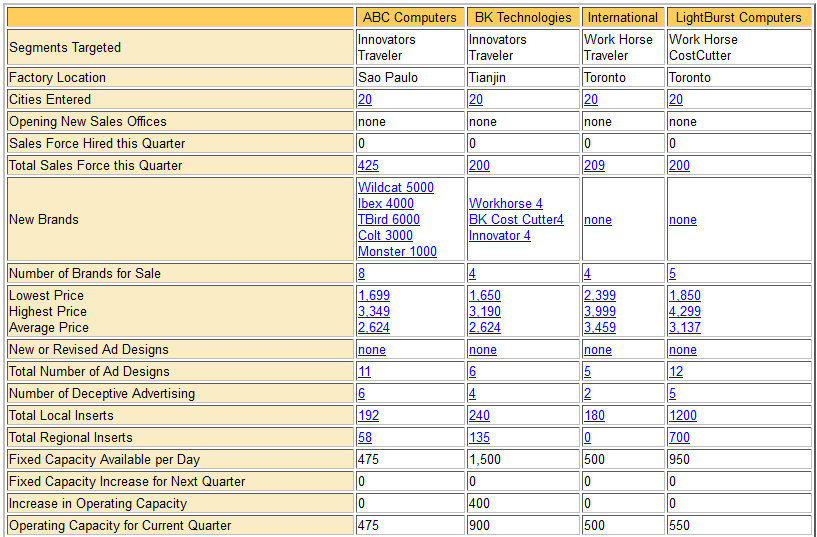Open LightBurst number of brands 5
817x537 pixels.
[672, 273]
